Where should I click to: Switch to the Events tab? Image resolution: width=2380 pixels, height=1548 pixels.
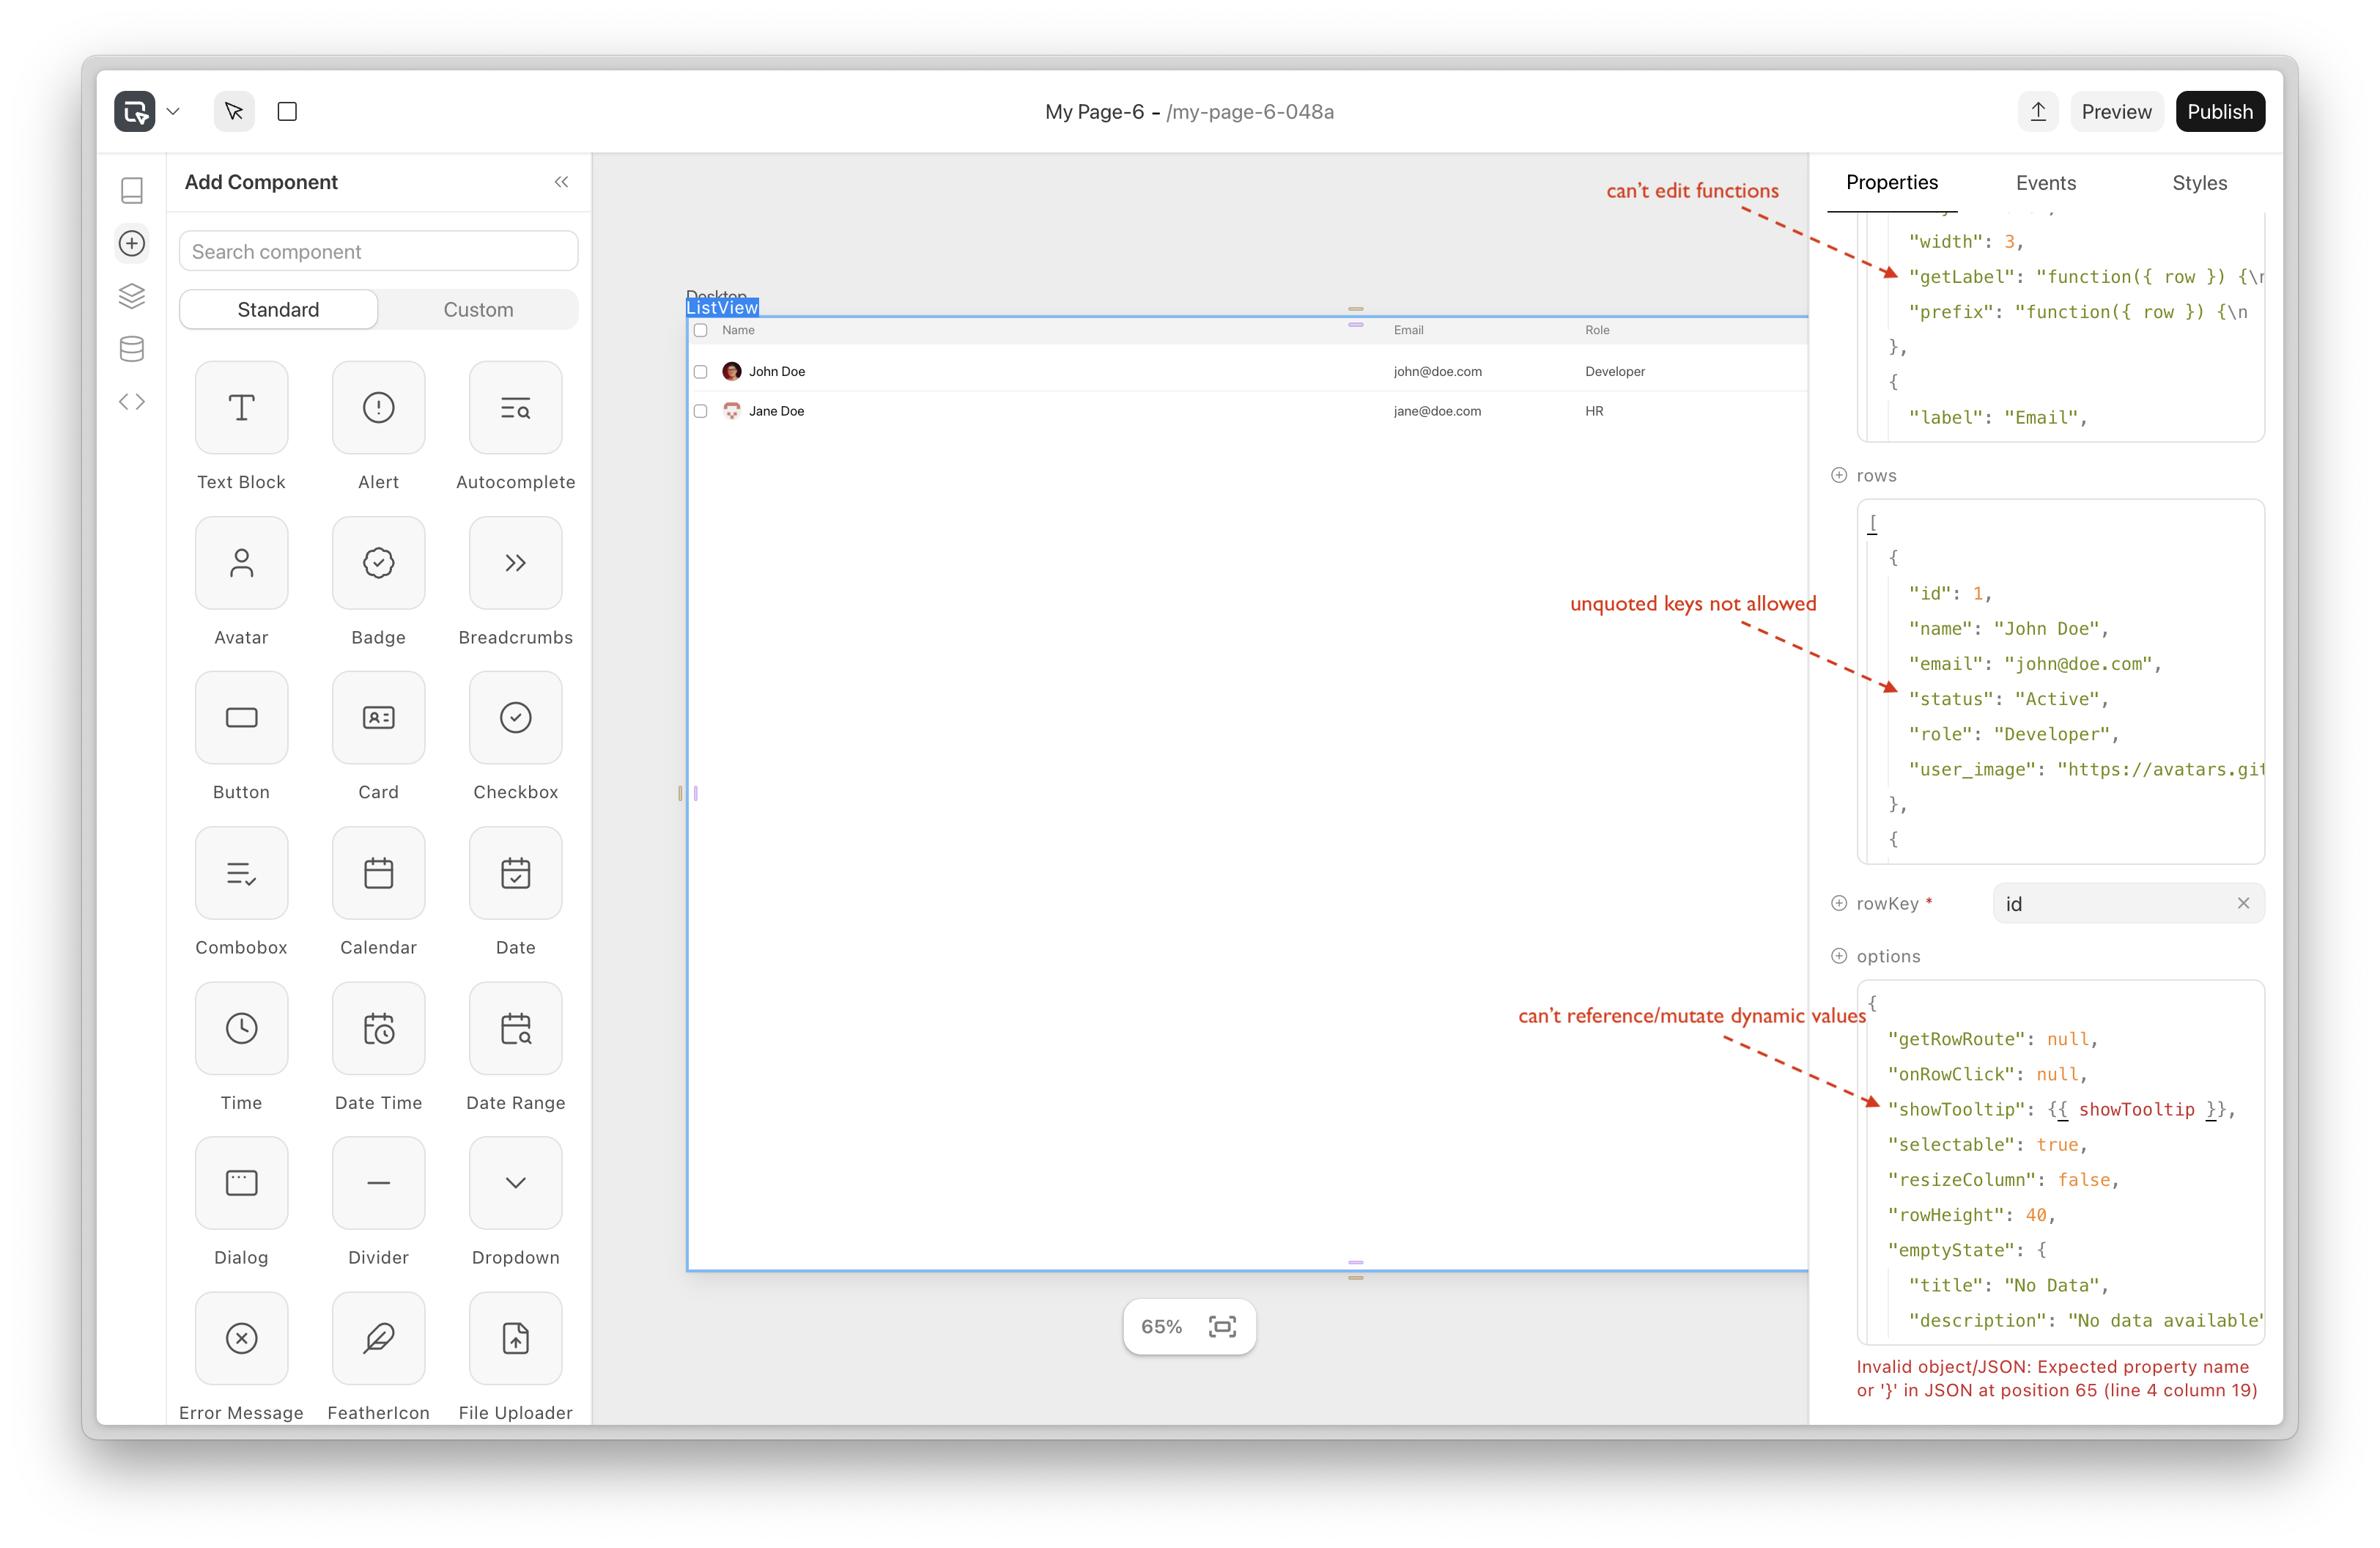click(2045, 183)
